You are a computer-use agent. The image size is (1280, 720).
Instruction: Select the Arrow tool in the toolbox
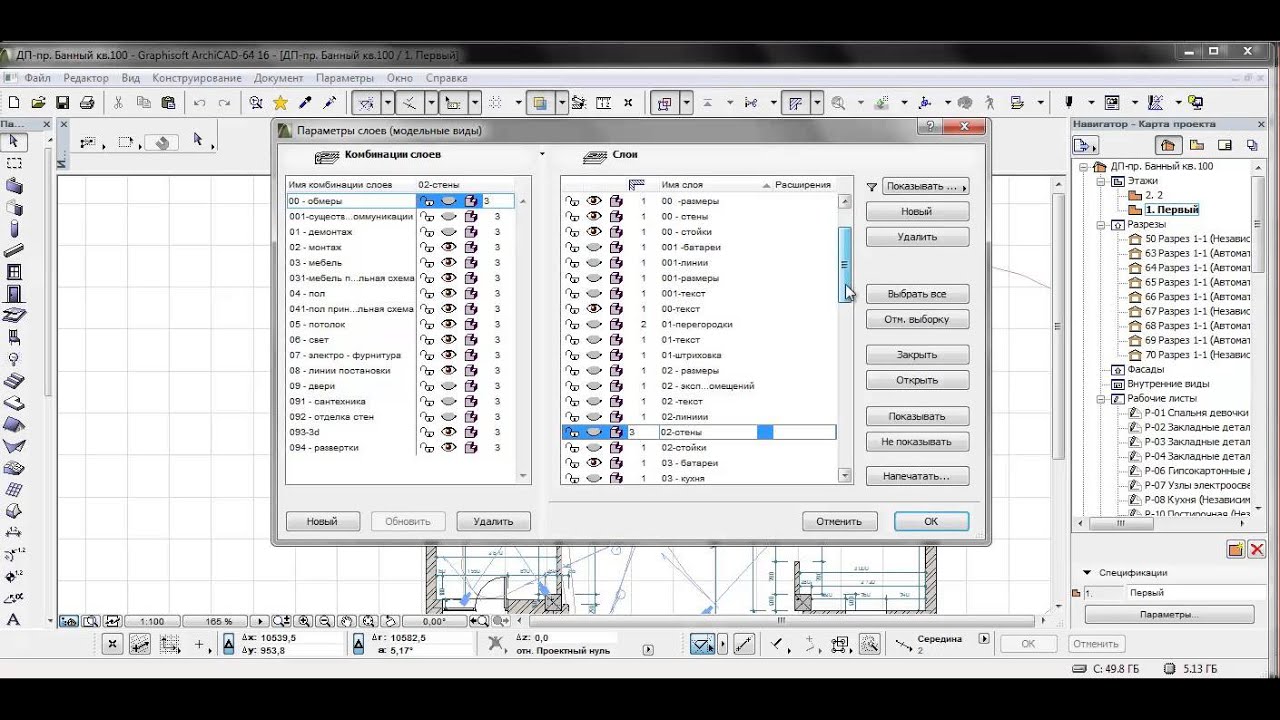pos(14,142)
